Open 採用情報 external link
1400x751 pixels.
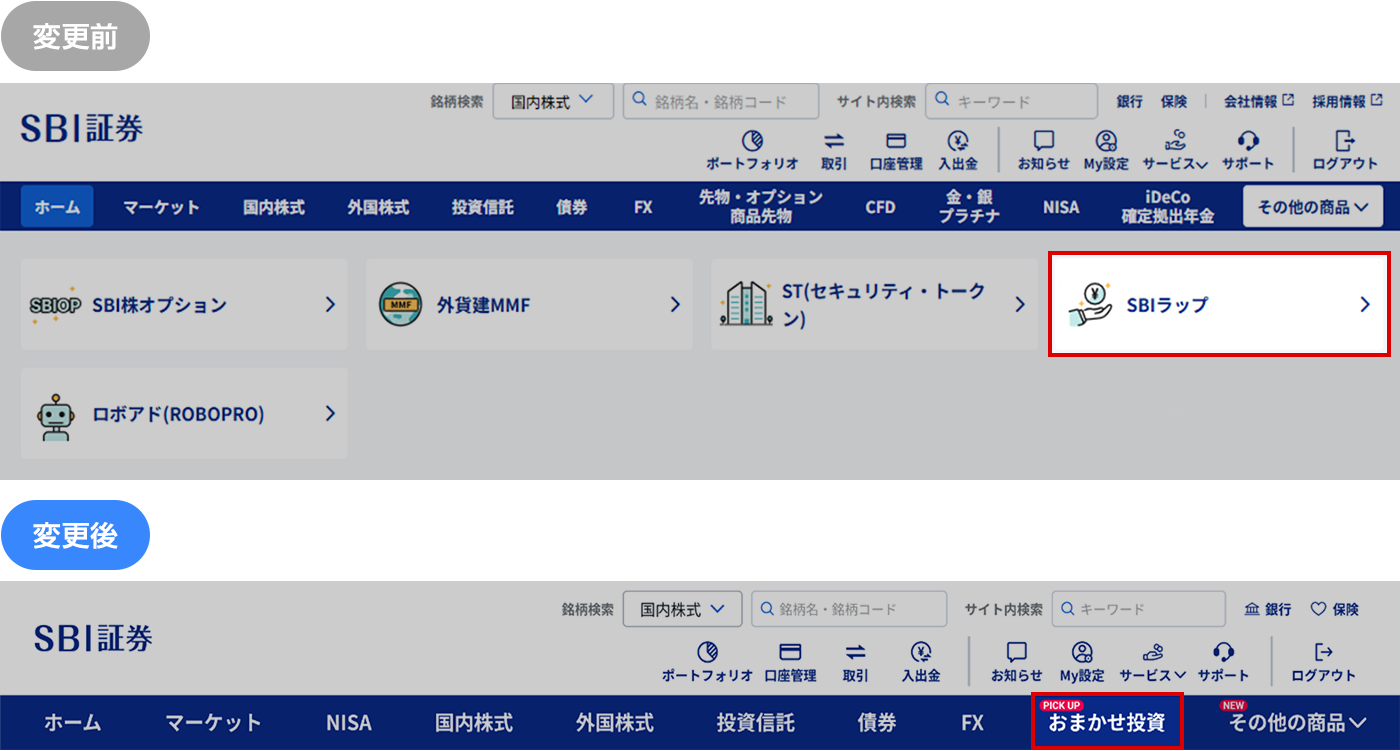(1348, 101)
